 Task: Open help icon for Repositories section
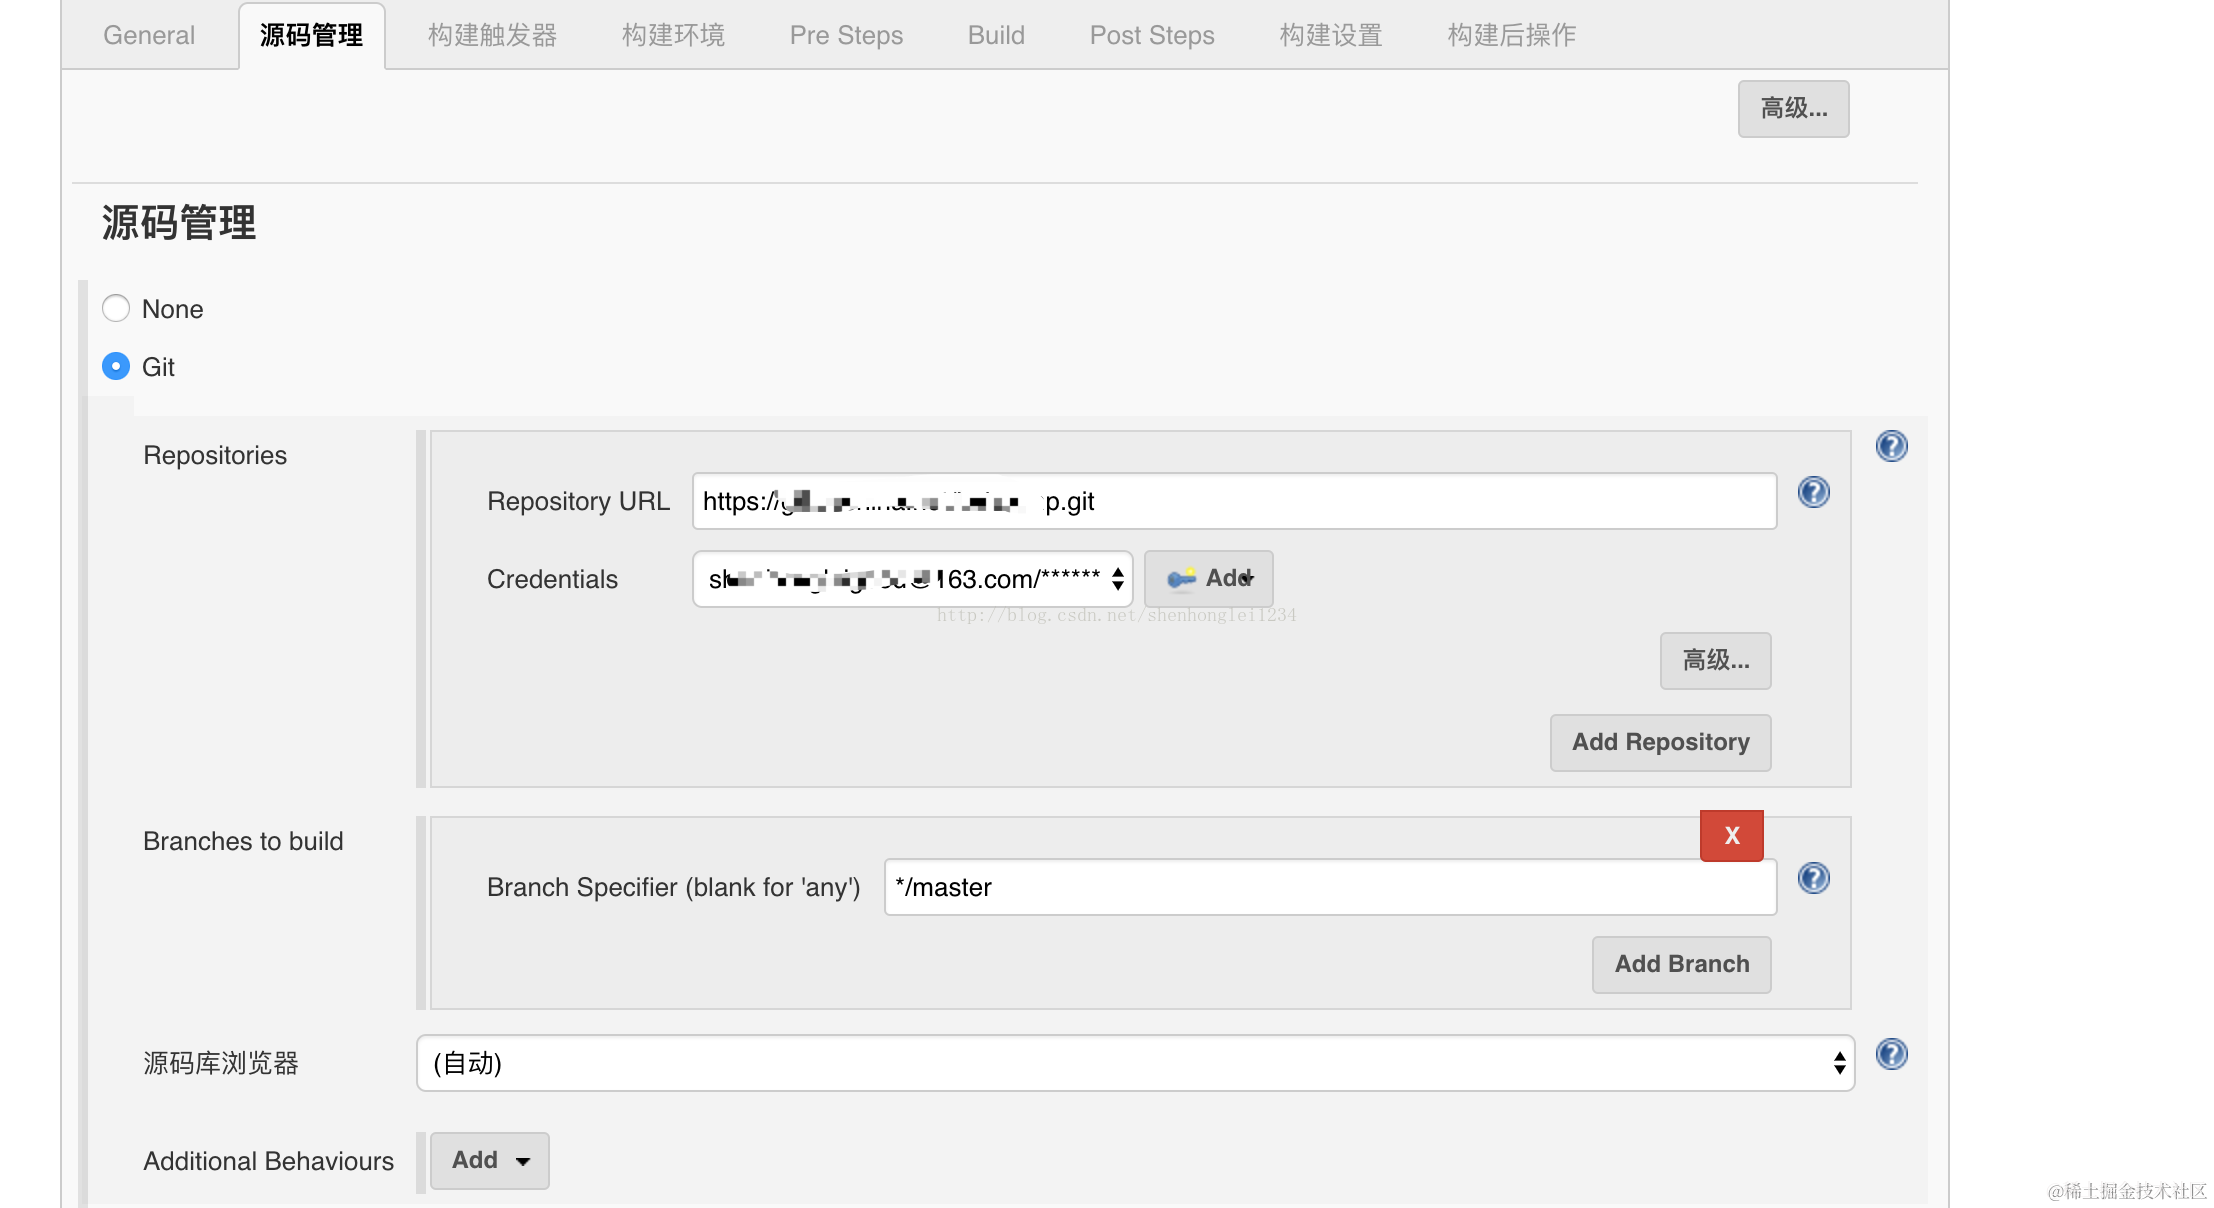tap(1891, 446)
